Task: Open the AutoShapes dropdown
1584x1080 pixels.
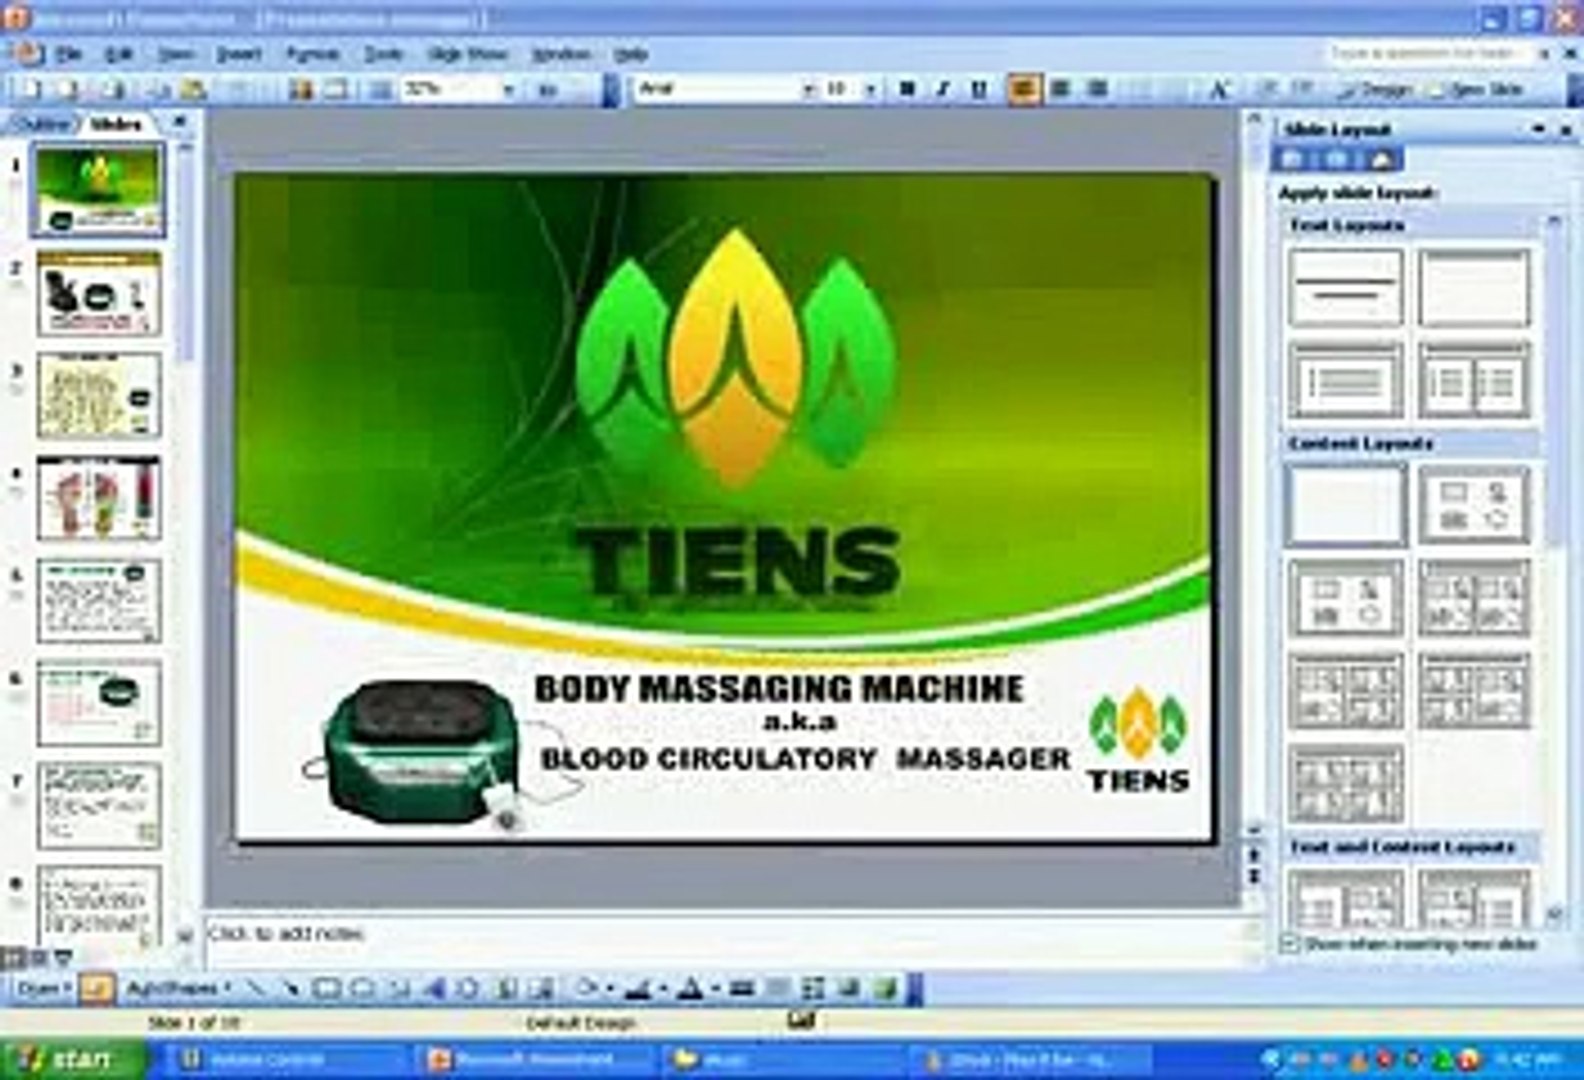Action: tap(178, 989)
